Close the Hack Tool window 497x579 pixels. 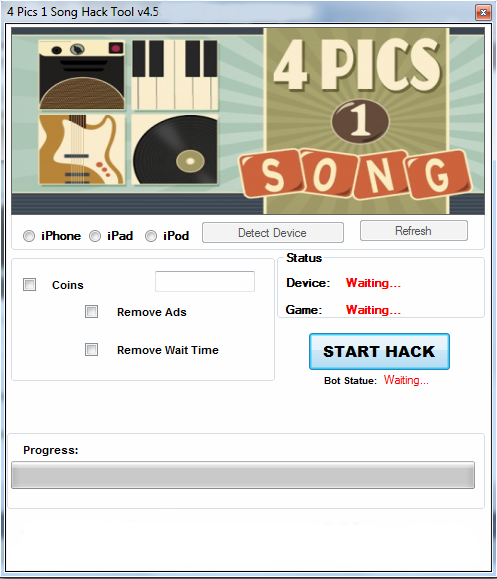[483, 13]
